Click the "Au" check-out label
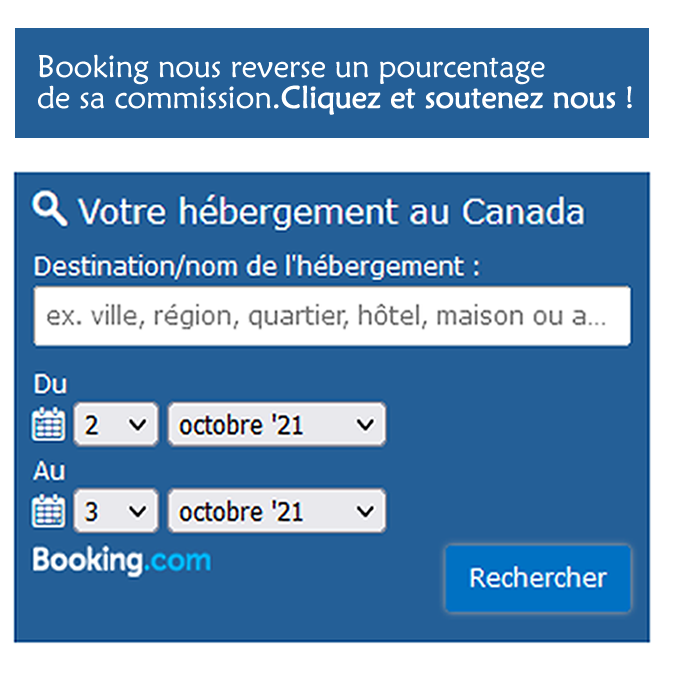The image size is (700, 700). (x=49, y=471)
